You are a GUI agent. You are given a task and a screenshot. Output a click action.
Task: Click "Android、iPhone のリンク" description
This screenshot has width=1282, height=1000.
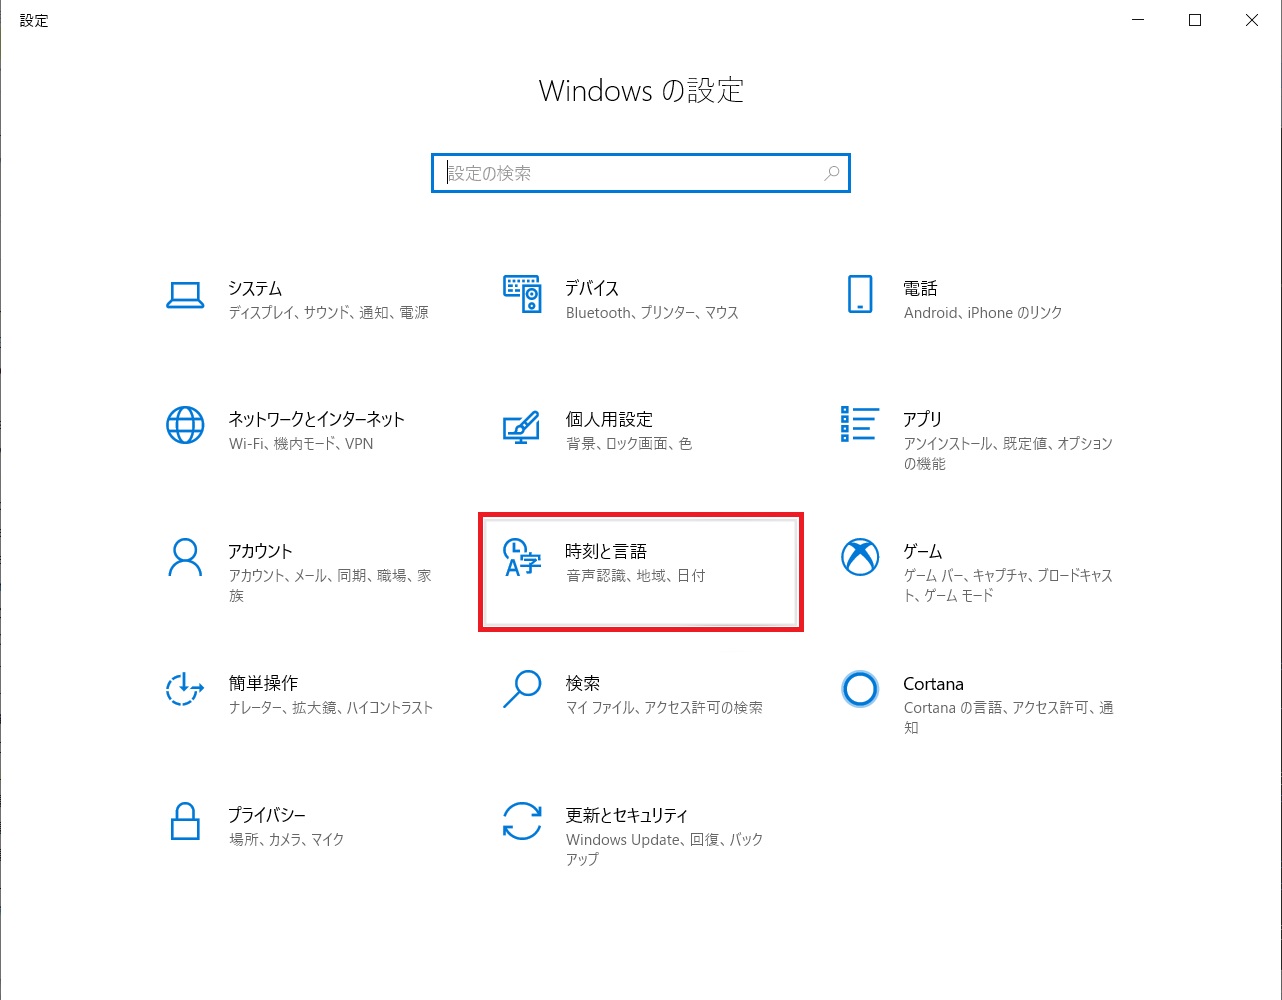pyautogui.click(x=983, y=313)
